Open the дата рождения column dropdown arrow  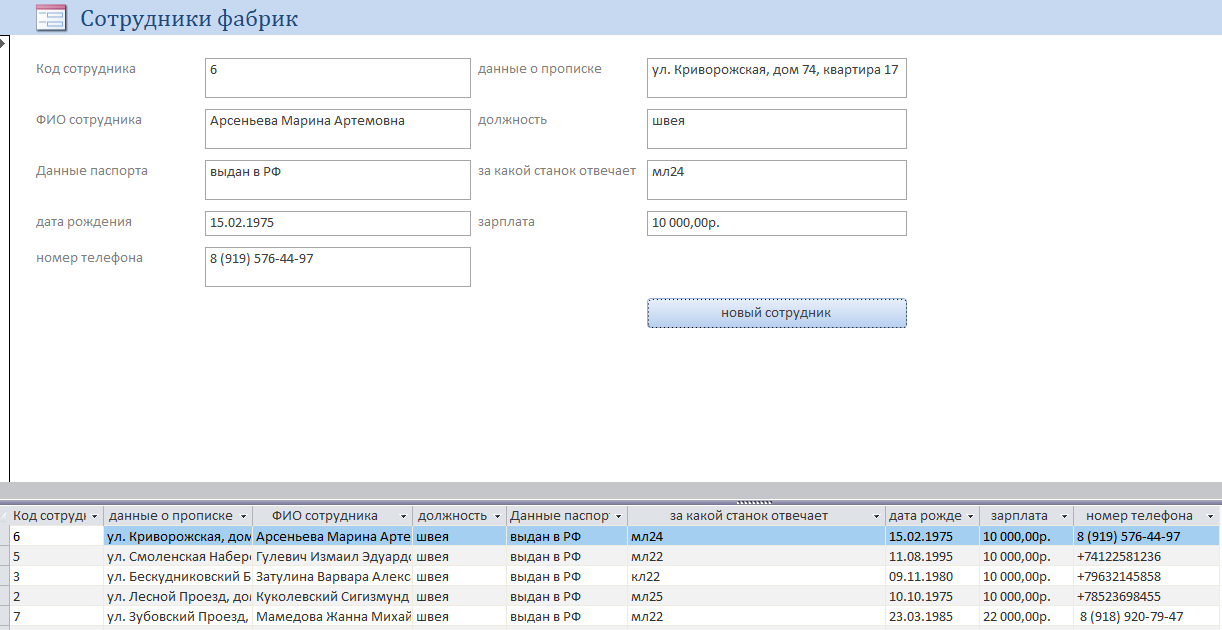(x=971, y=516)
